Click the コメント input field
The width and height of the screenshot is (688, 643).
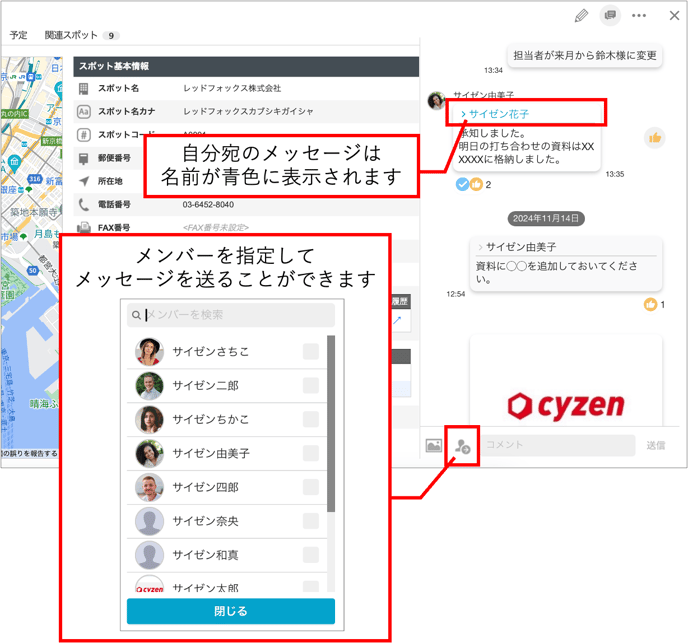(x=558, y=445)
